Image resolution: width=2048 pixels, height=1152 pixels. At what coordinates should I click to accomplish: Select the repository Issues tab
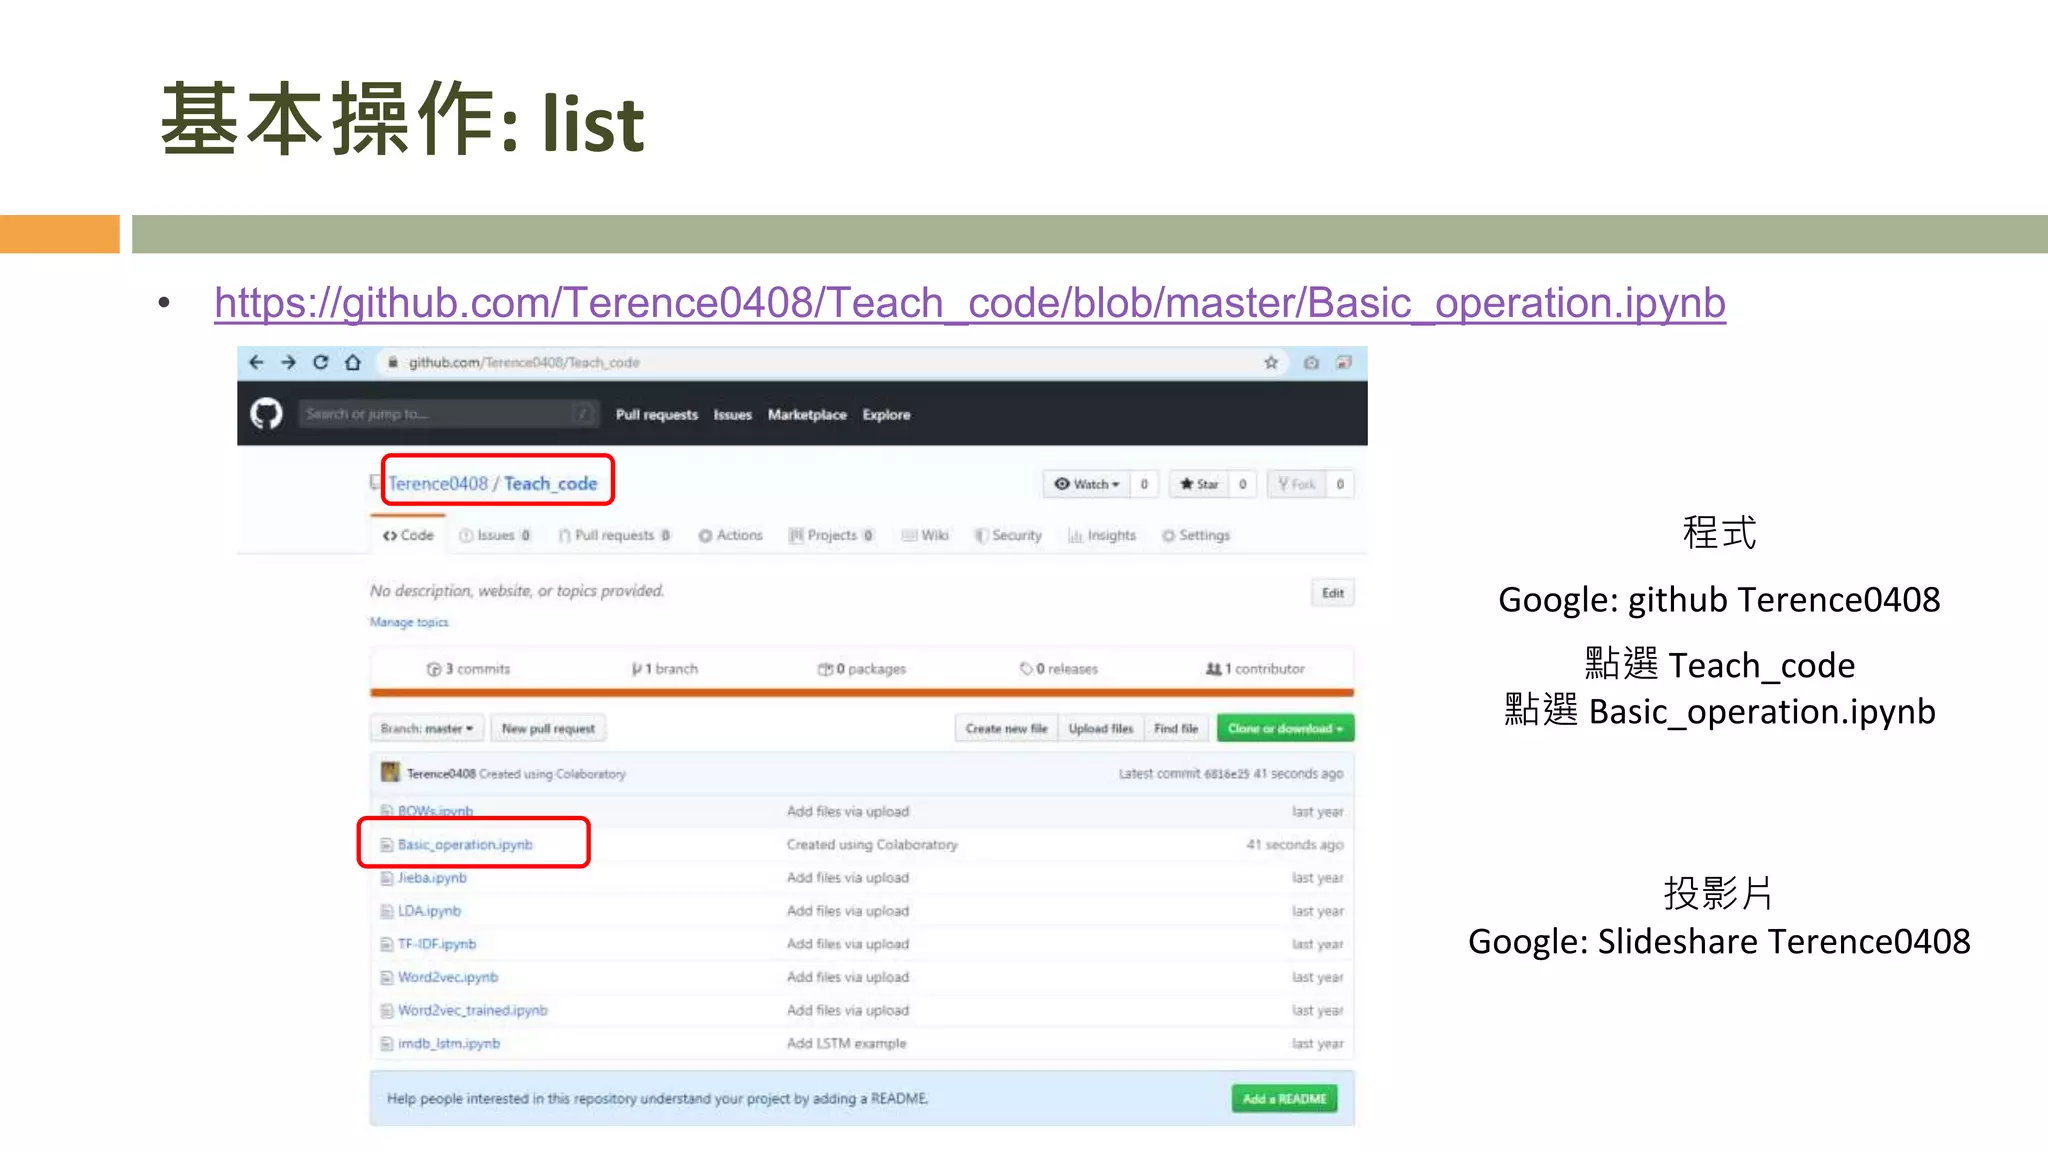(x=494, y=535)
